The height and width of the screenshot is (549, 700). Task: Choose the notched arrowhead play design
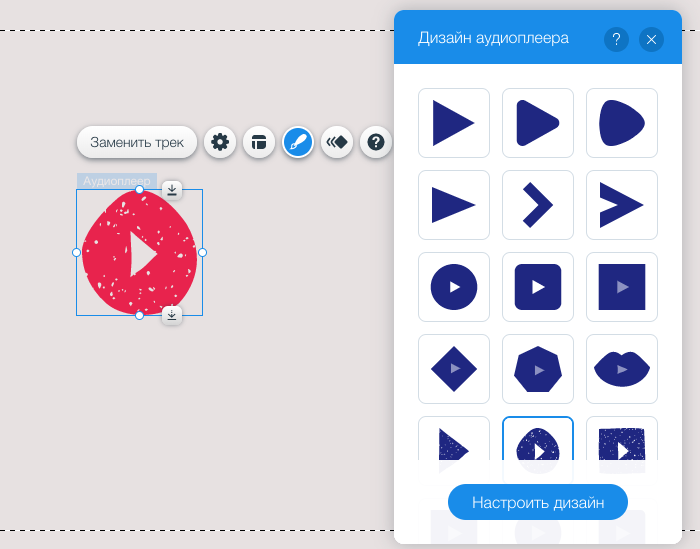pos(622,205)
